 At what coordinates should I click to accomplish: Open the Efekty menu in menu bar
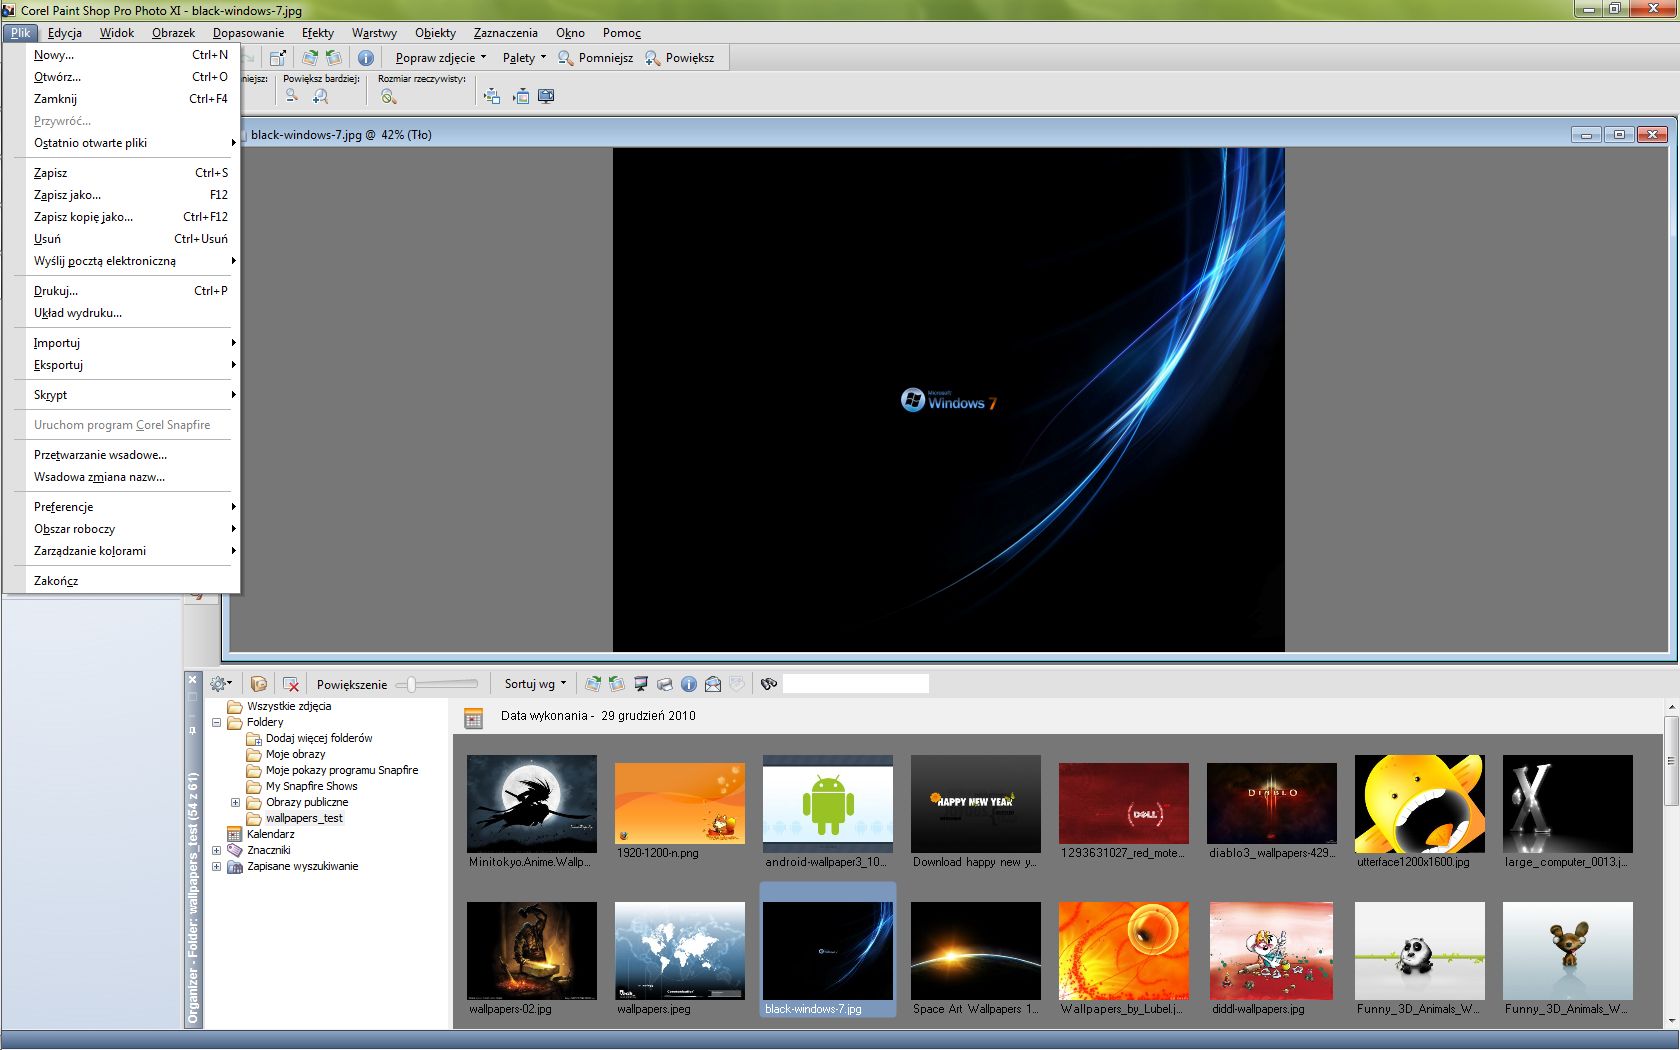318,33
